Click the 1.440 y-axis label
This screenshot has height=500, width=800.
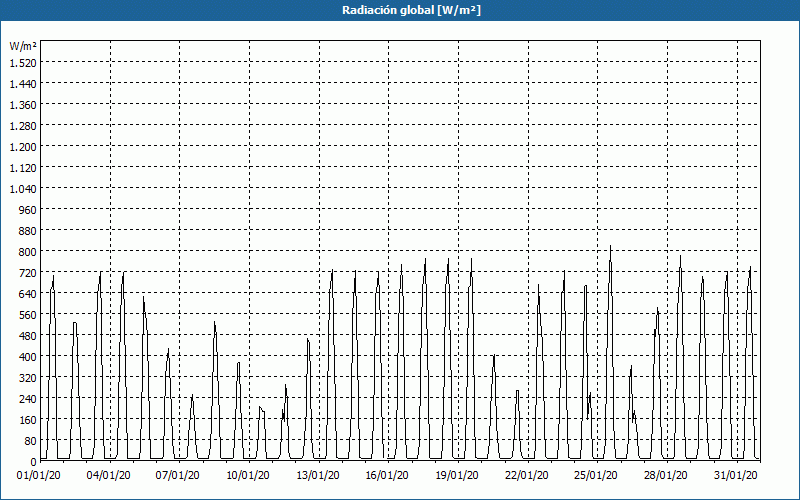coord(23,84)
